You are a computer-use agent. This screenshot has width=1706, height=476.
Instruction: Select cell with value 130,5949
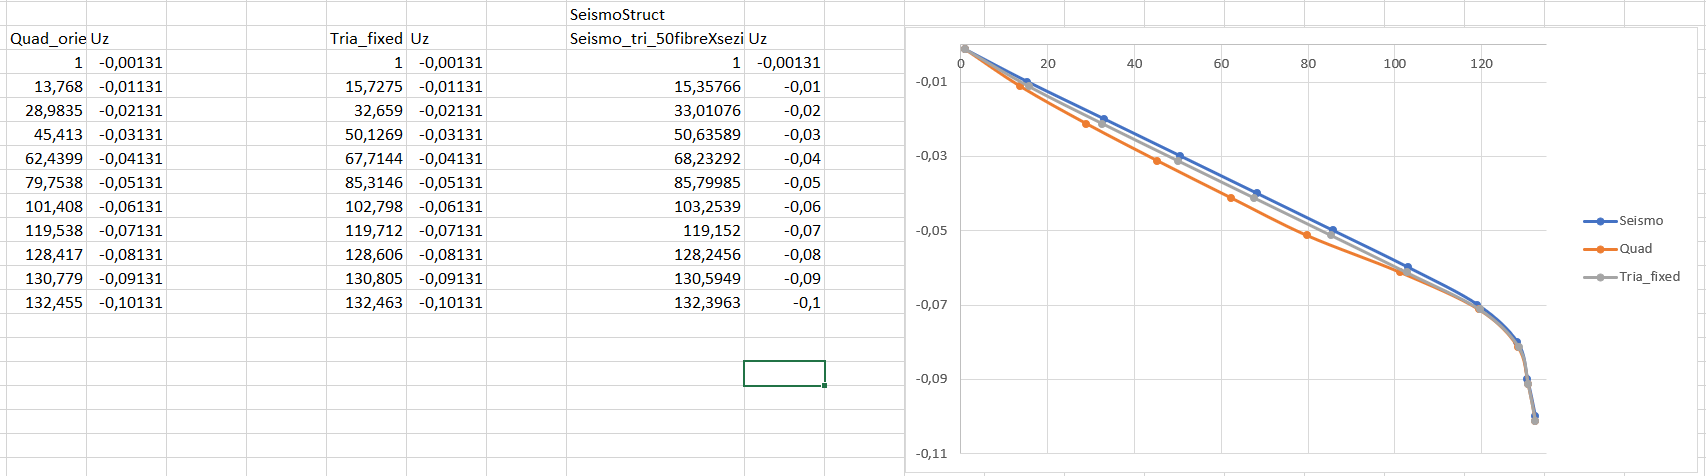click(x=656, y=278)
